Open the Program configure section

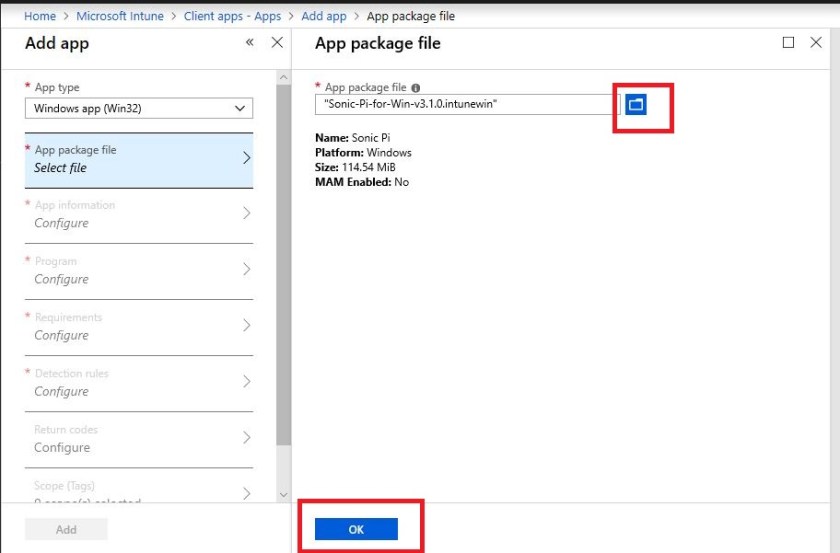[139, 270]
